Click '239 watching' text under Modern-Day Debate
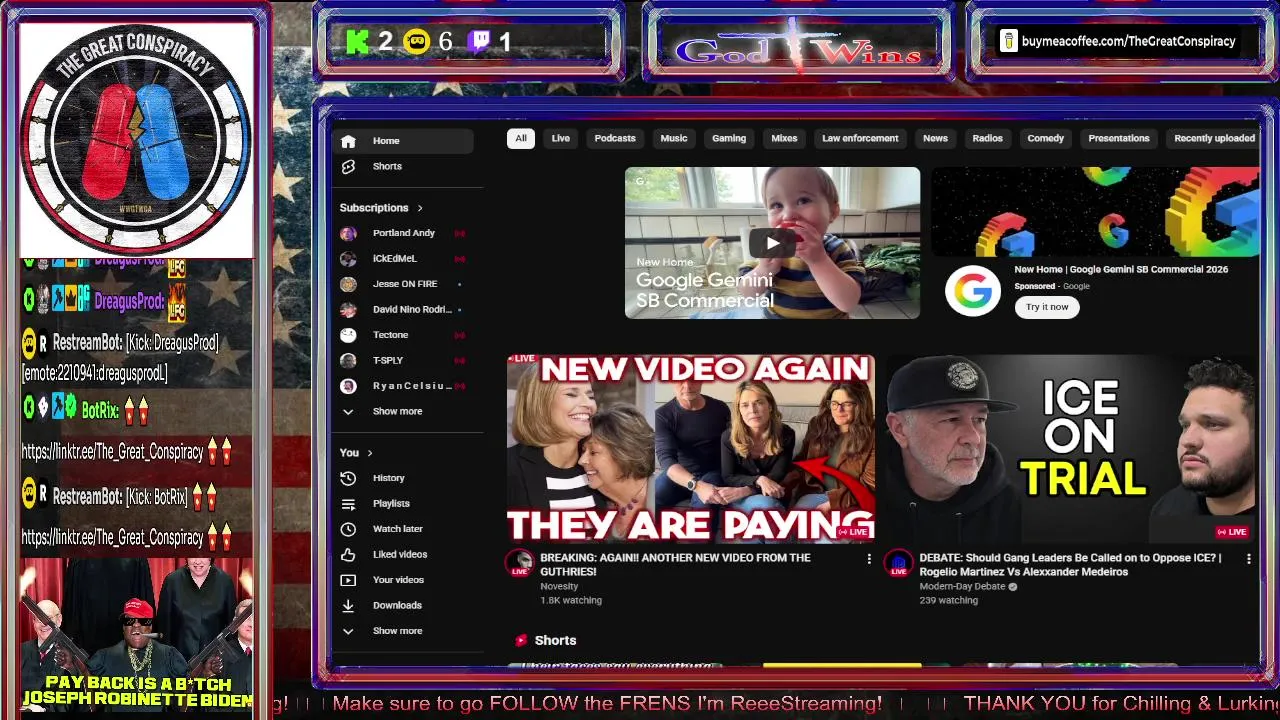Screen dimensions: 1280x720 [948, 600]
